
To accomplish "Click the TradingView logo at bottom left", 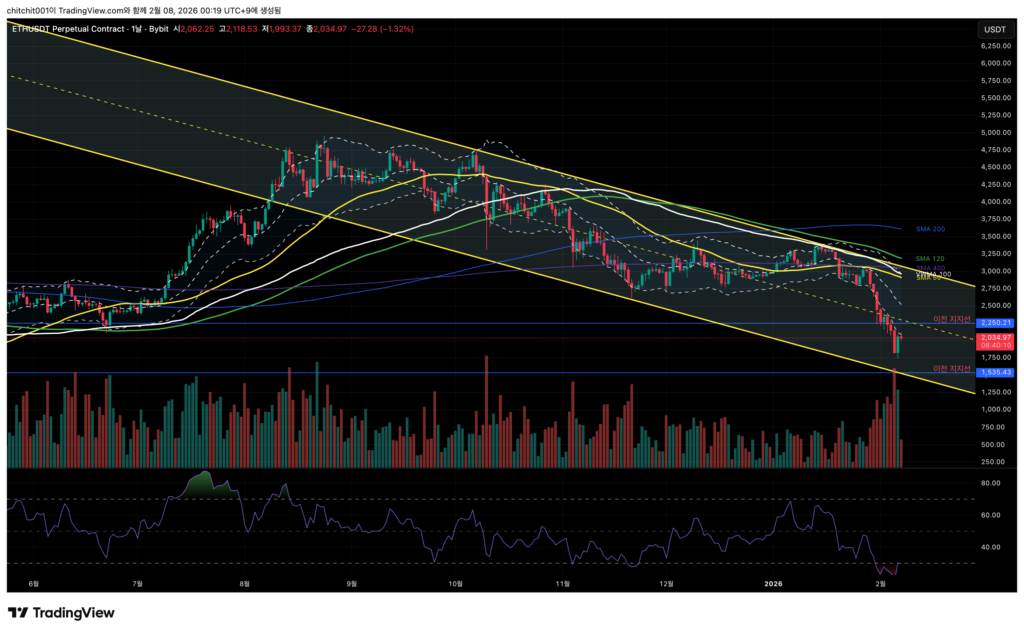I will click(61, 612).
